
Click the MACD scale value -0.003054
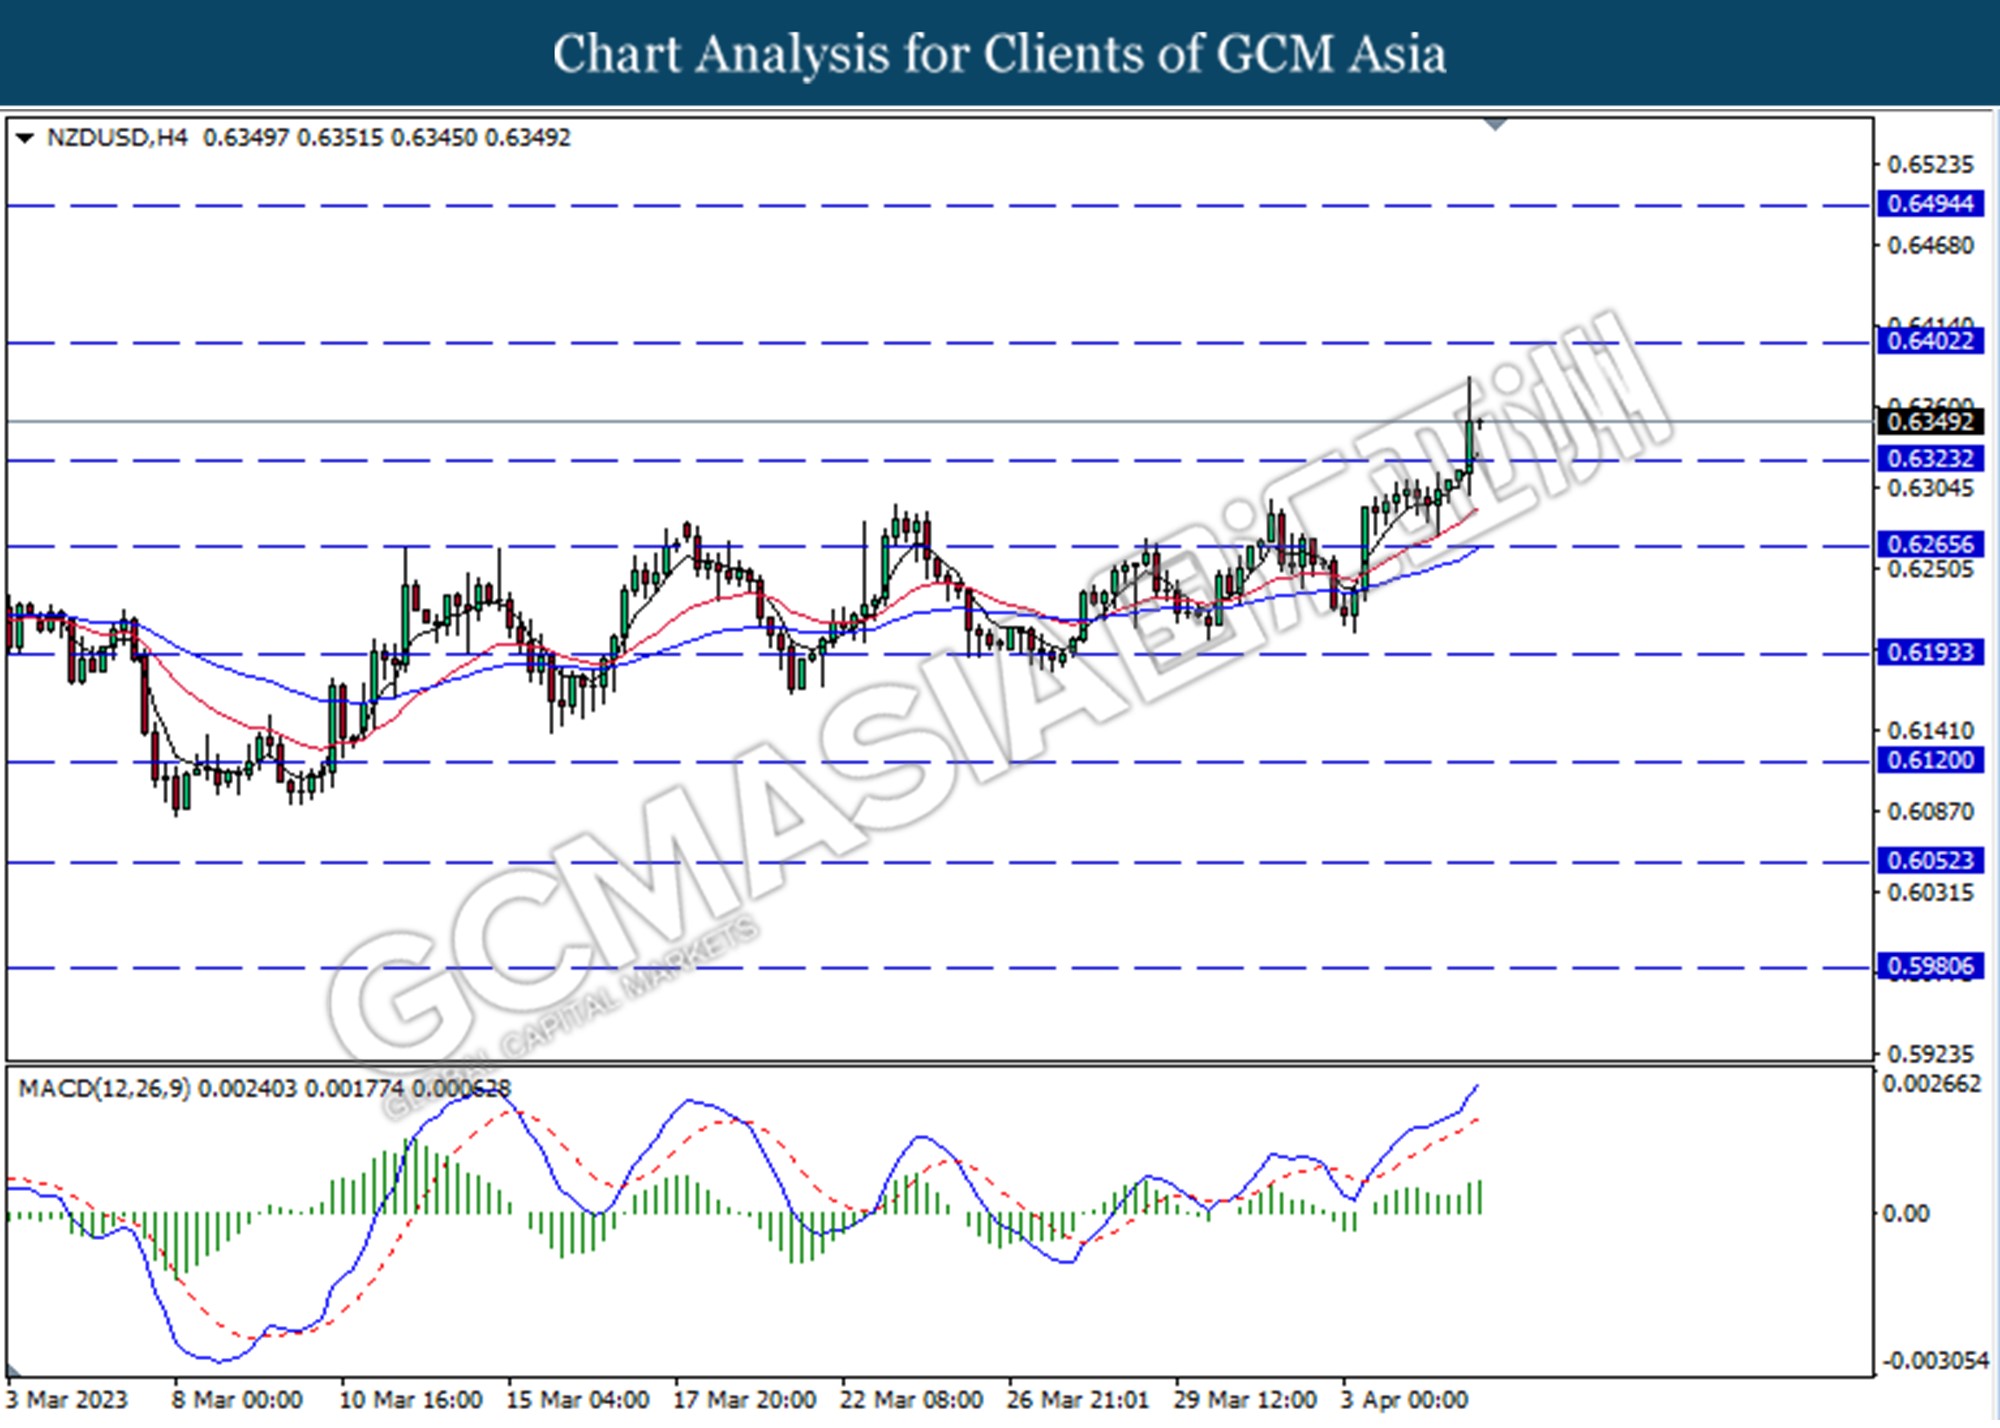[x=1935, y=1360]
